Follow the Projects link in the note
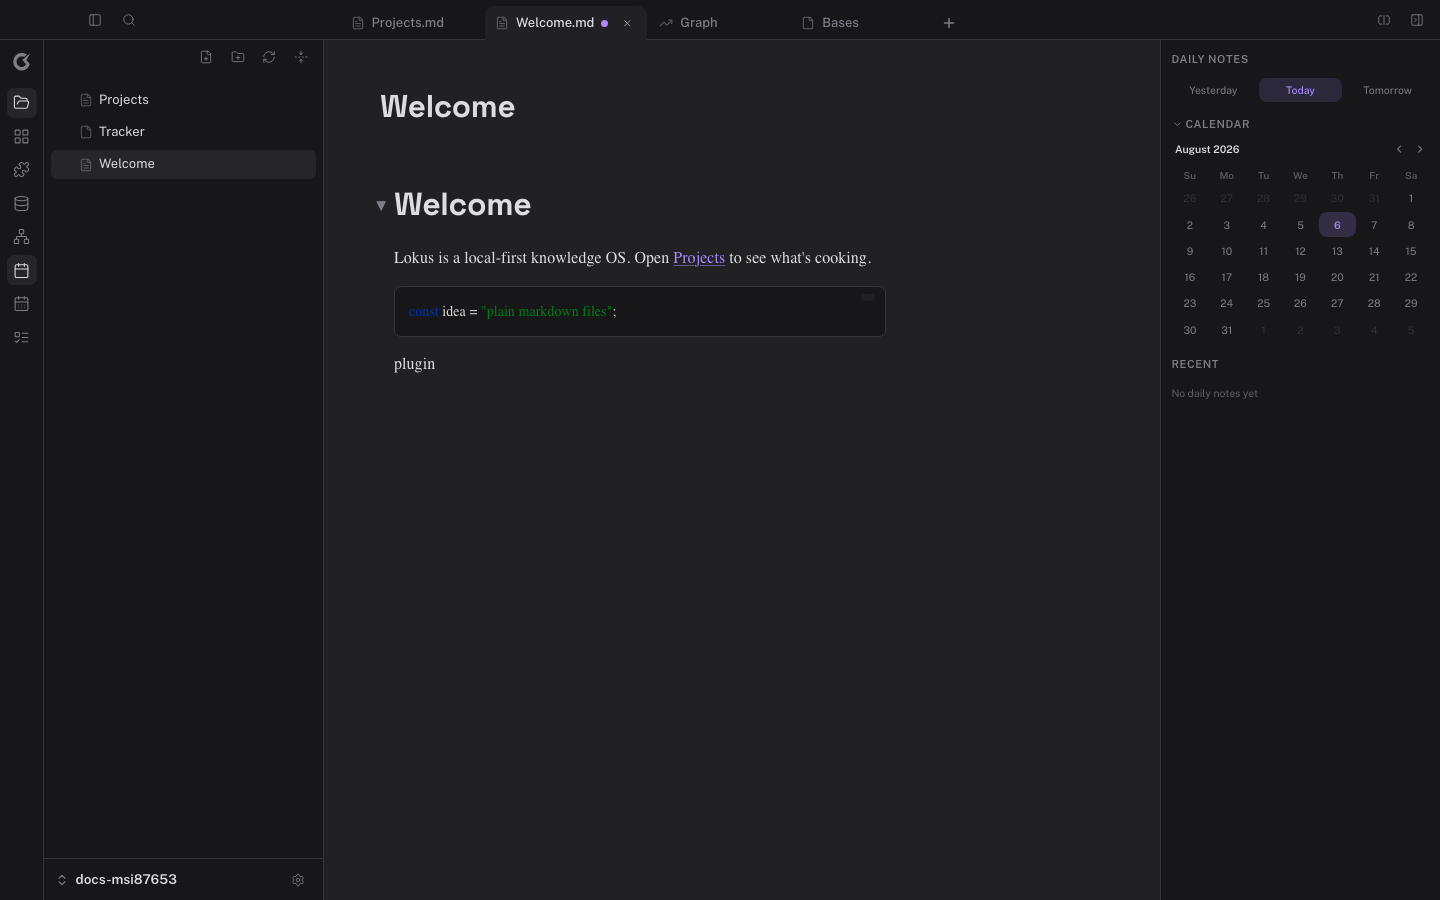Viewport: 1440px width, 900px height. pos(699,258)
